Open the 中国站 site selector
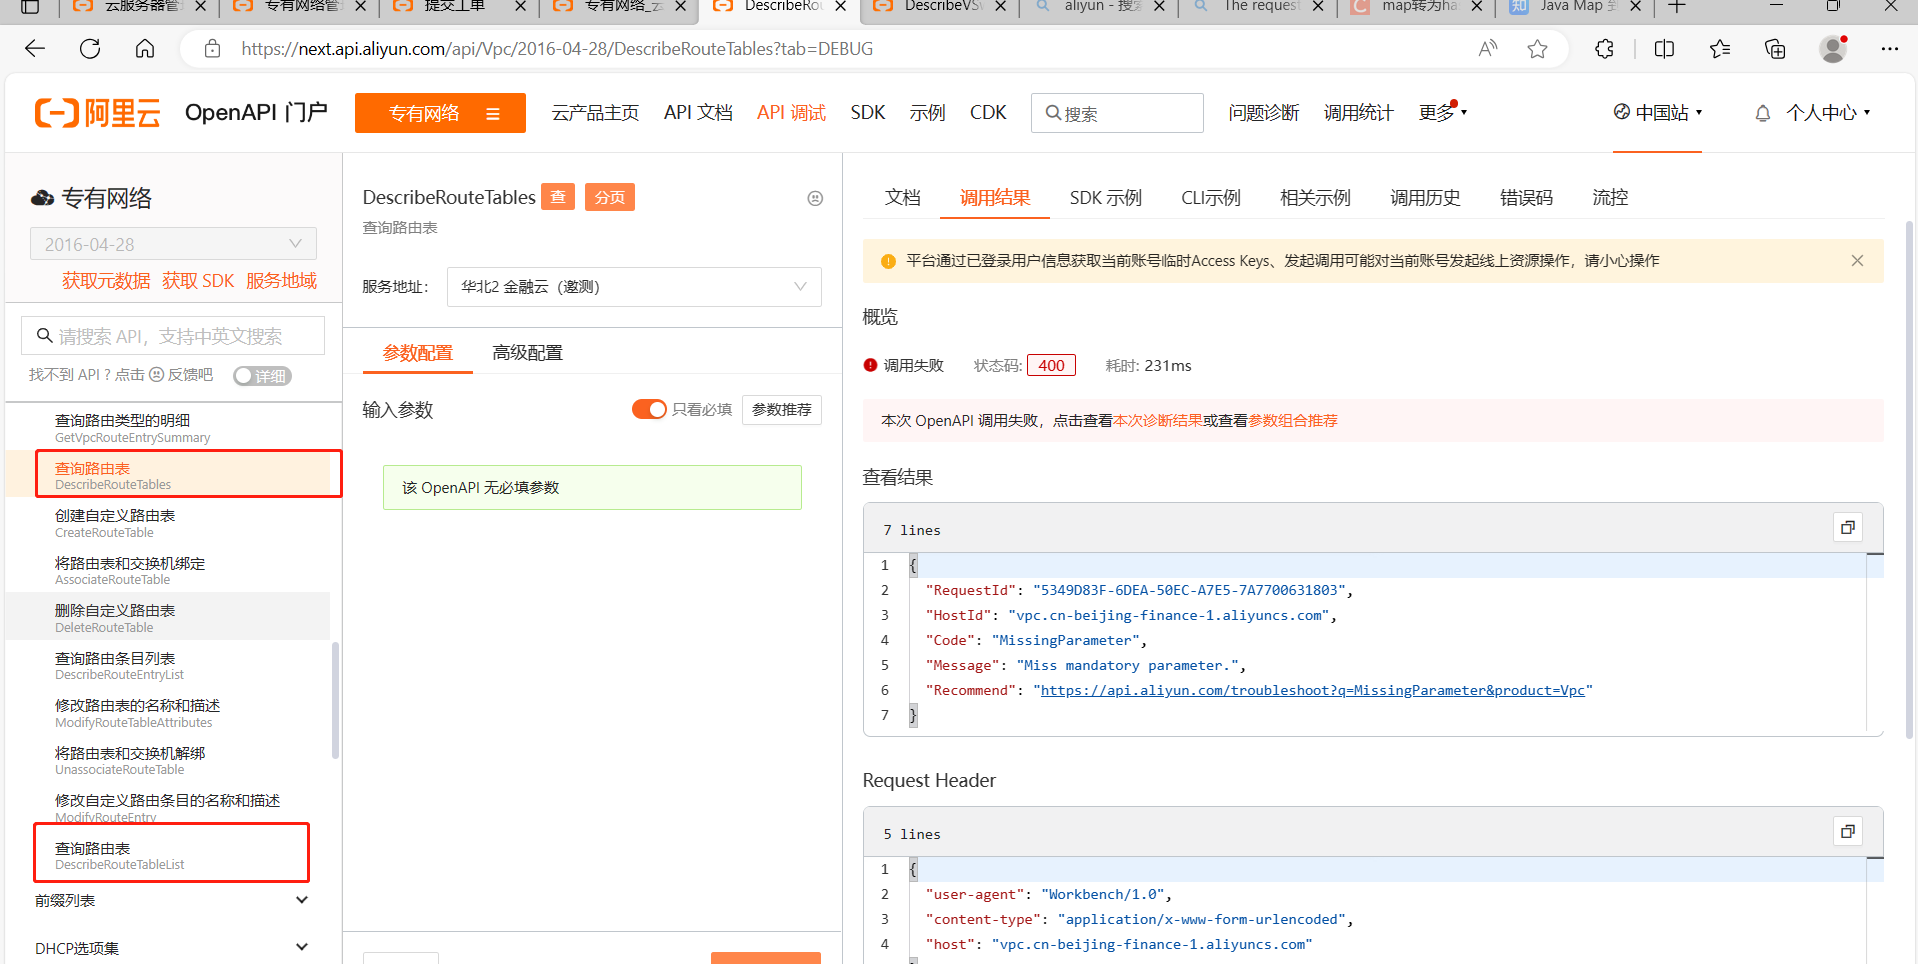The height and width of the screenshot is (964, 1918). click(1658, 113)
